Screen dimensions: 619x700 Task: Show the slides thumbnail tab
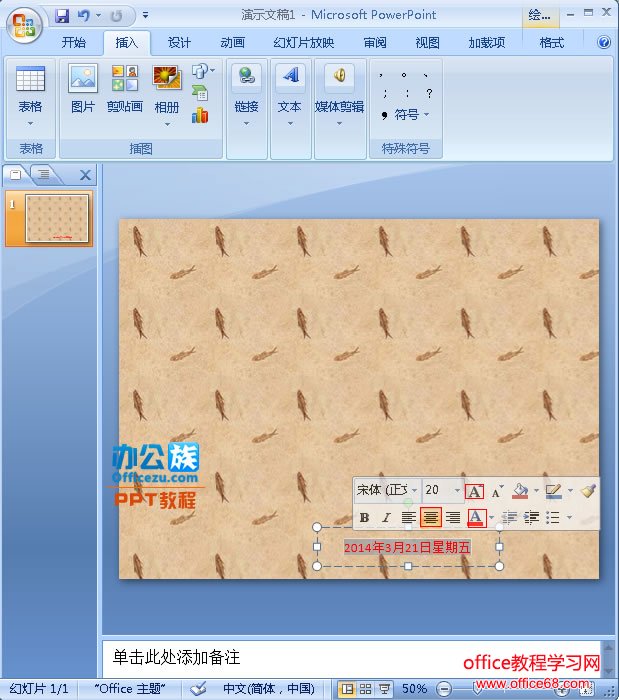click(x=16, y=174)
